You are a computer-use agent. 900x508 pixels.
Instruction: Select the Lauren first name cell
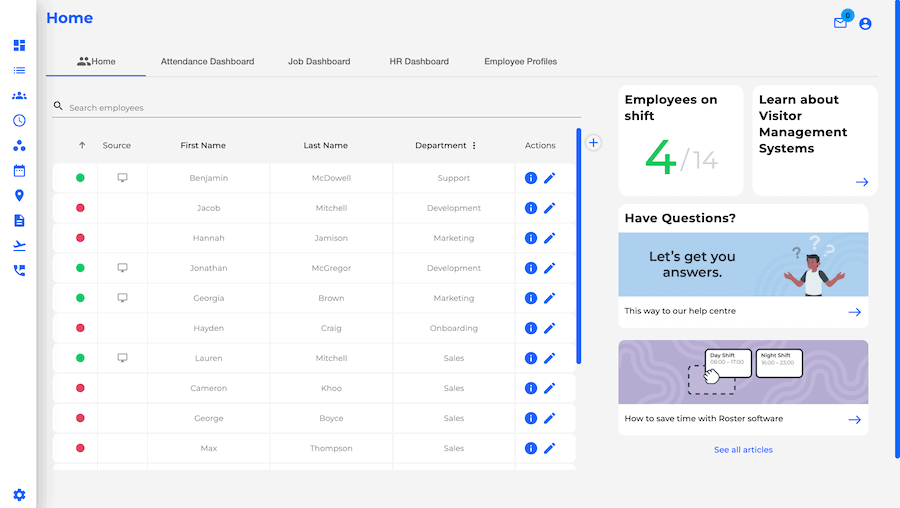(208, 358)
